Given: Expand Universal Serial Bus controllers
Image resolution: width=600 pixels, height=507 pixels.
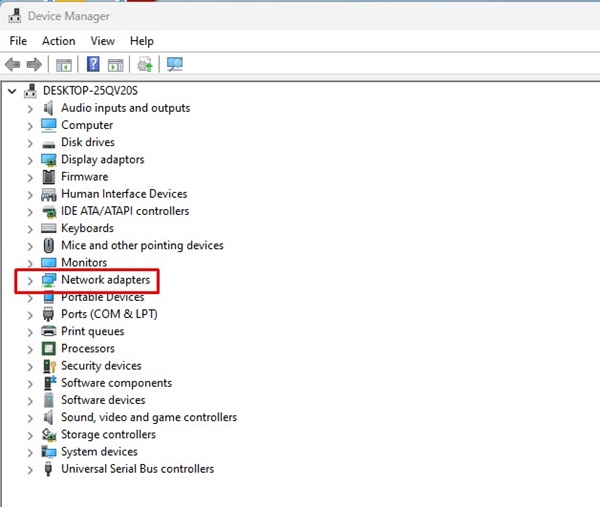Looking at the screenshot, I should (30, 470).
